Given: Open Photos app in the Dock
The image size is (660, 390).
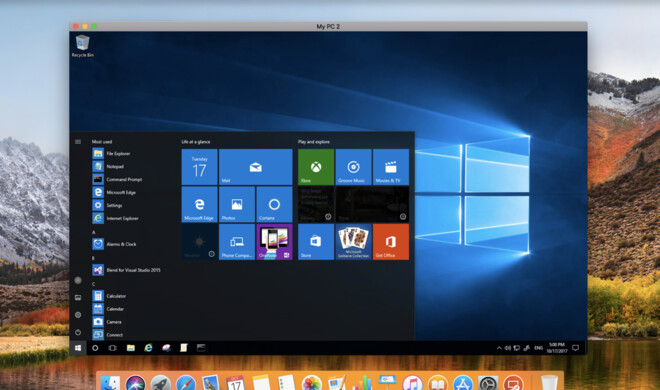Looking at the screenshot, I should (x=312, y=384).
